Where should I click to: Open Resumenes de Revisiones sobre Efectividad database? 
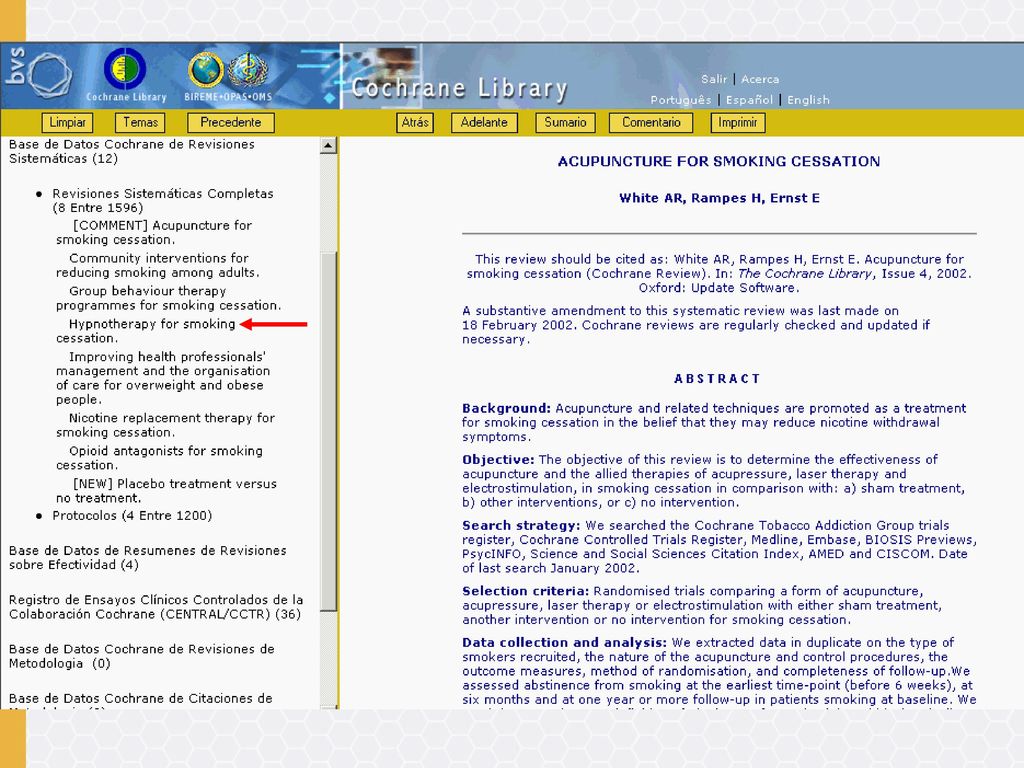[x=148, y=558]
